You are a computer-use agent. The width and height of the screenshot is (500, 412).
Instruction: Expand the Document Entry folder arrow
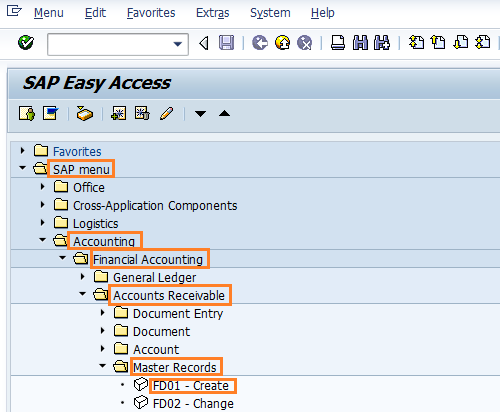pyautogui.click(x=103, y=313)
